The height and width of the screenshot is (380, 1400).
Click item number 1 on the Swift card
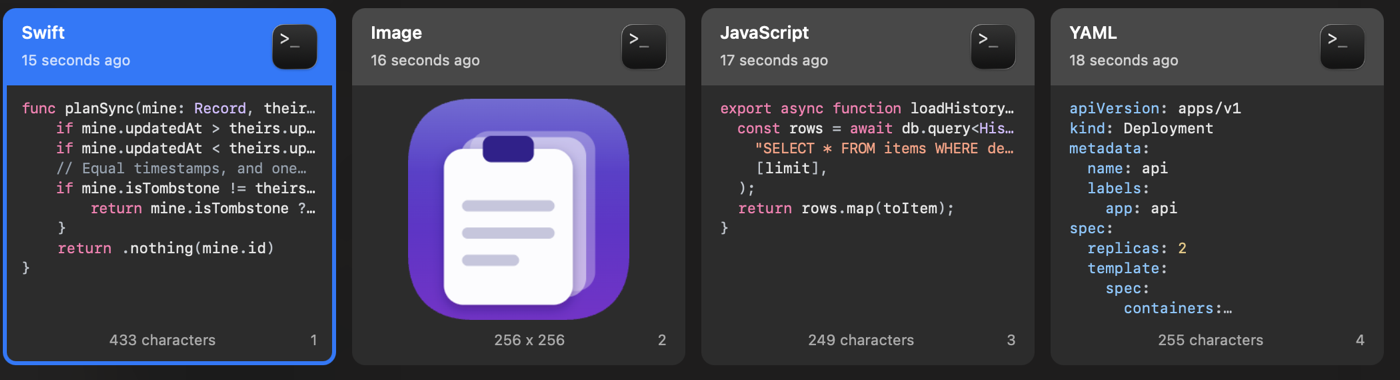[313, 340]
